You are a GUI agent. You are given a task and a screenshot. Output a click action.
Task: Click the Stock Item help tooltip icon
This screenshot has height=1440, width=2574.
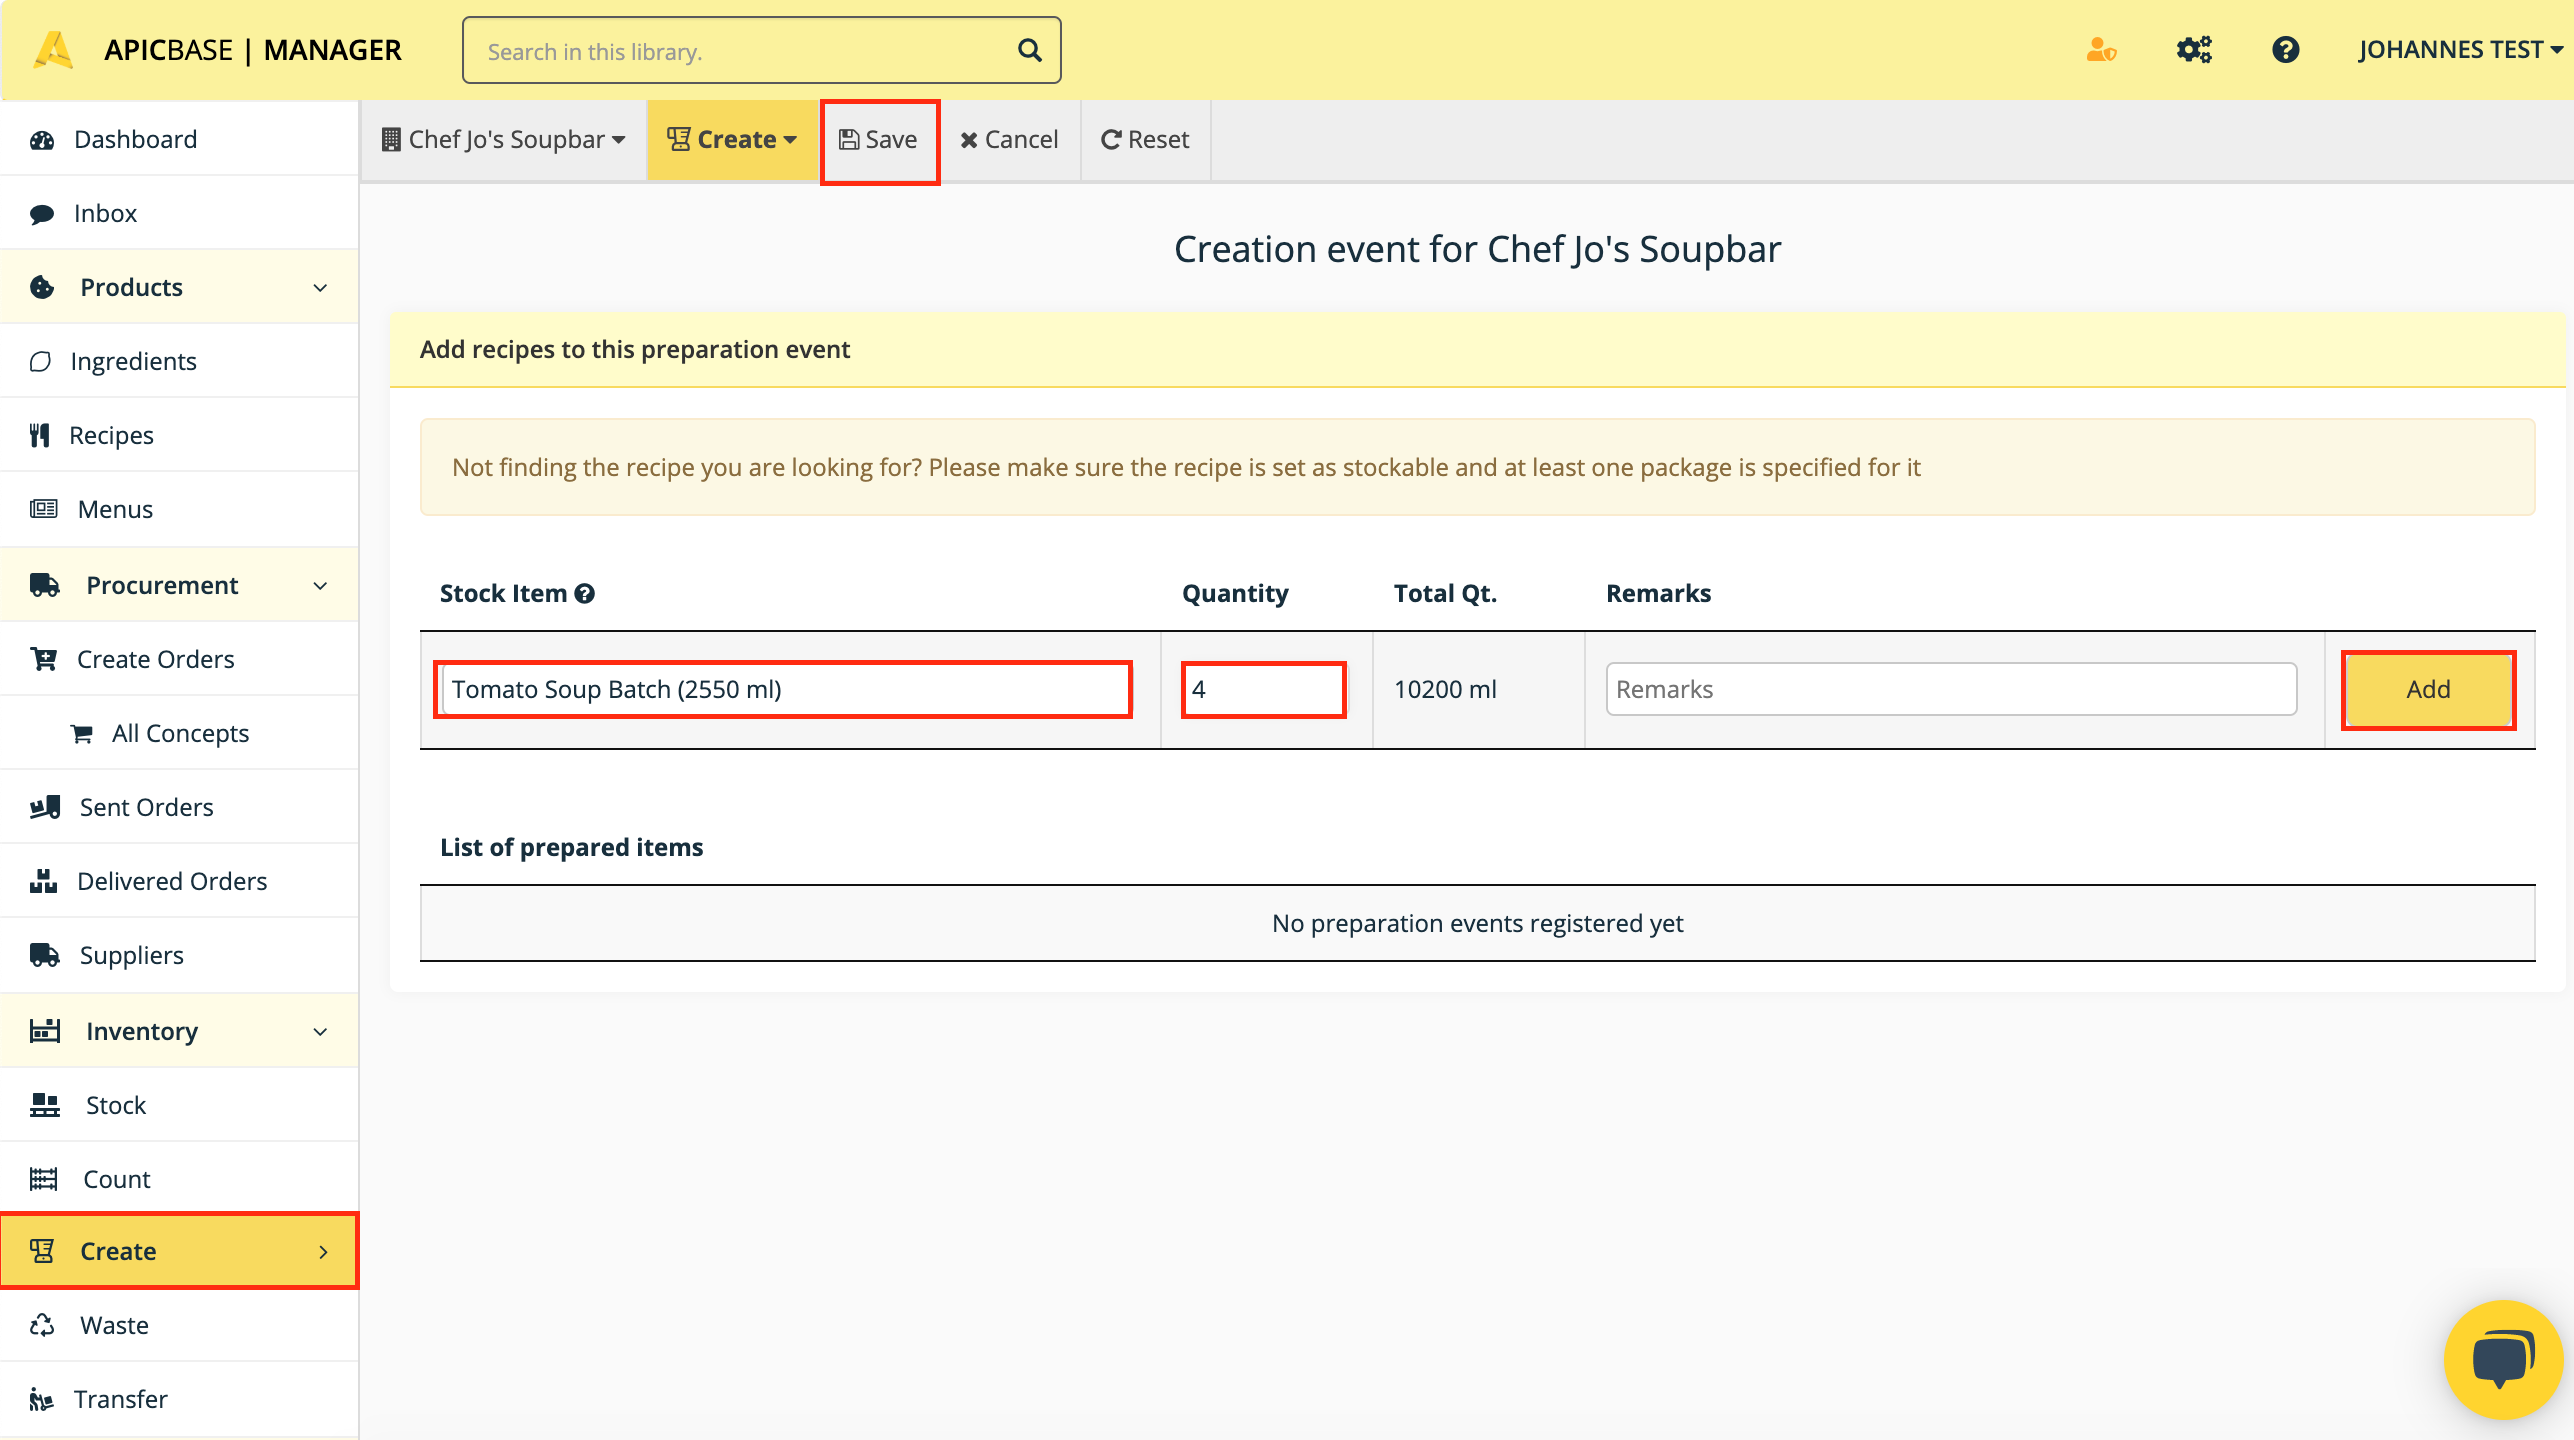pos(585,594)
